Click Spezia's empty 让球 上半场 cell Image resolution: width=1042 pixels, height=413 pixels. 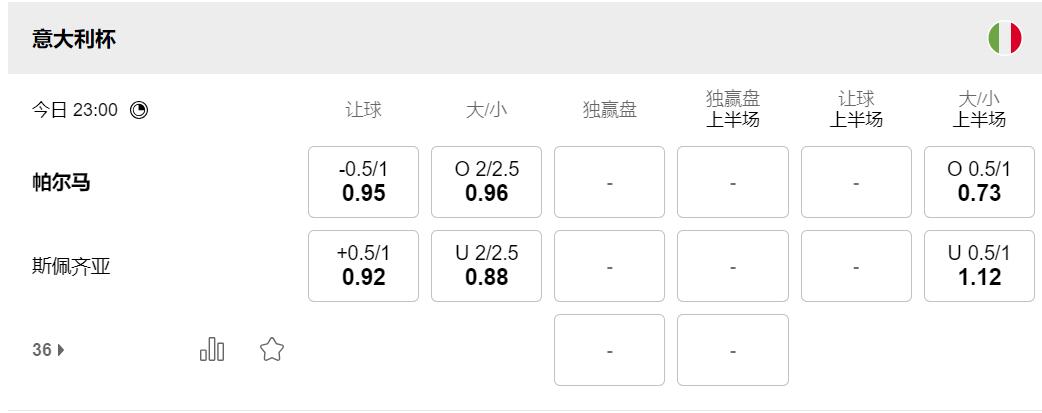[856, 266]
